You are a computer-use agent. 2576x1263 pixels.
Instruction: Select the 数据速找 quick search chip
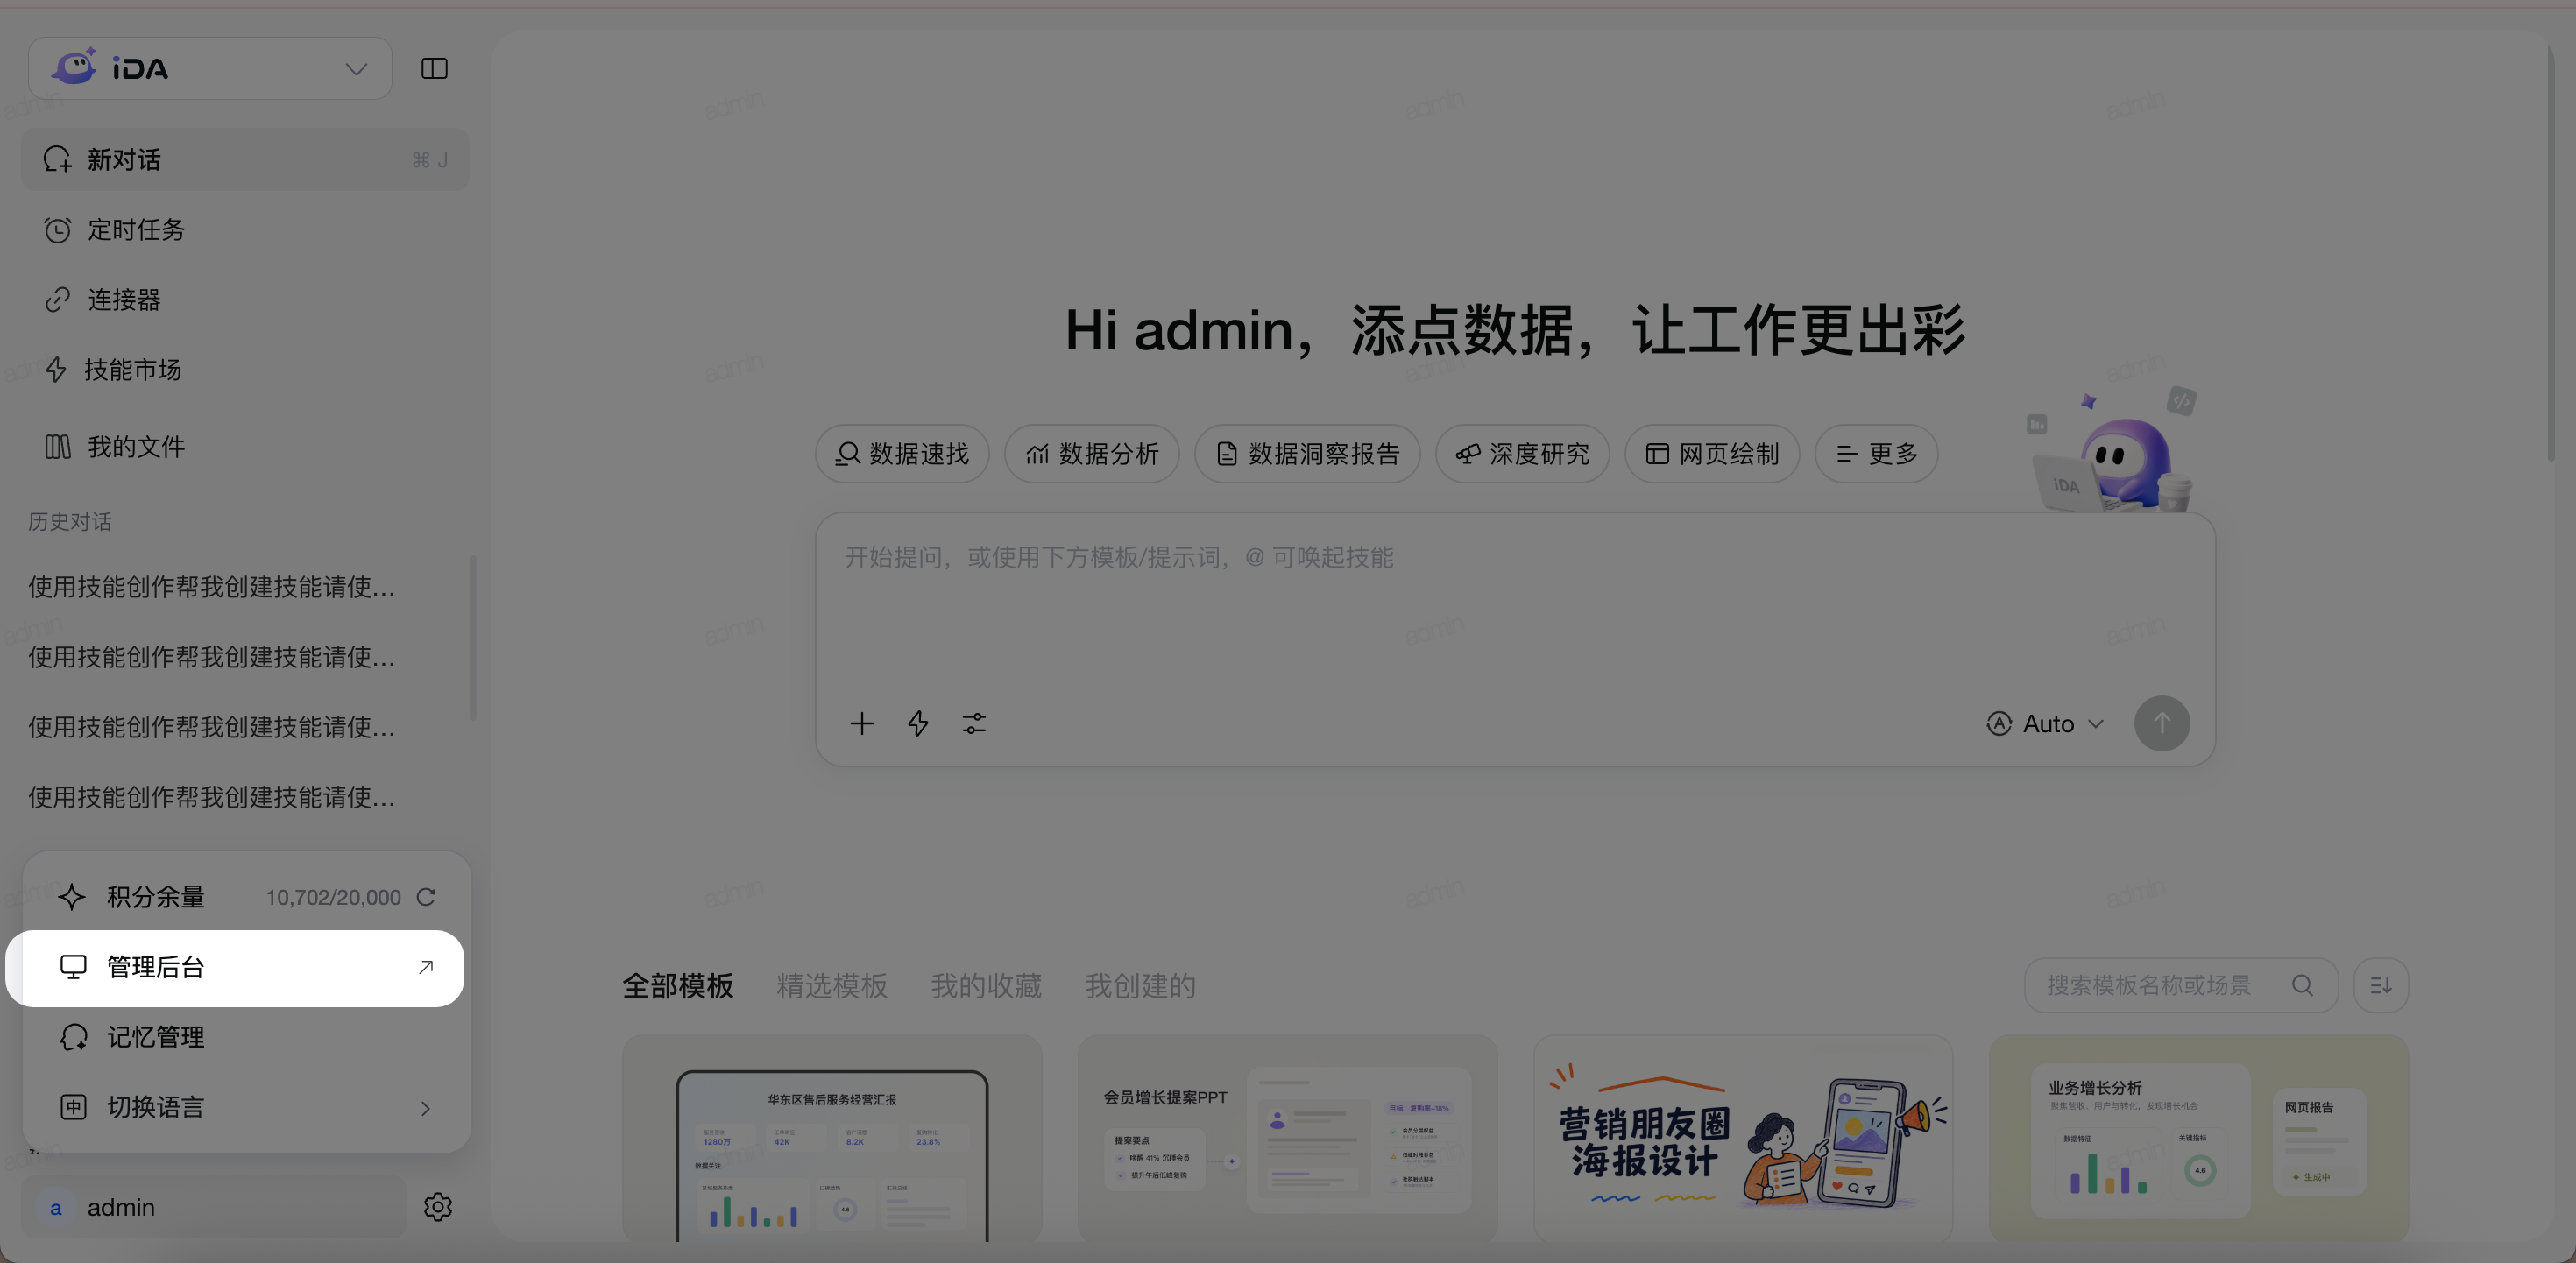click(902, 454)
